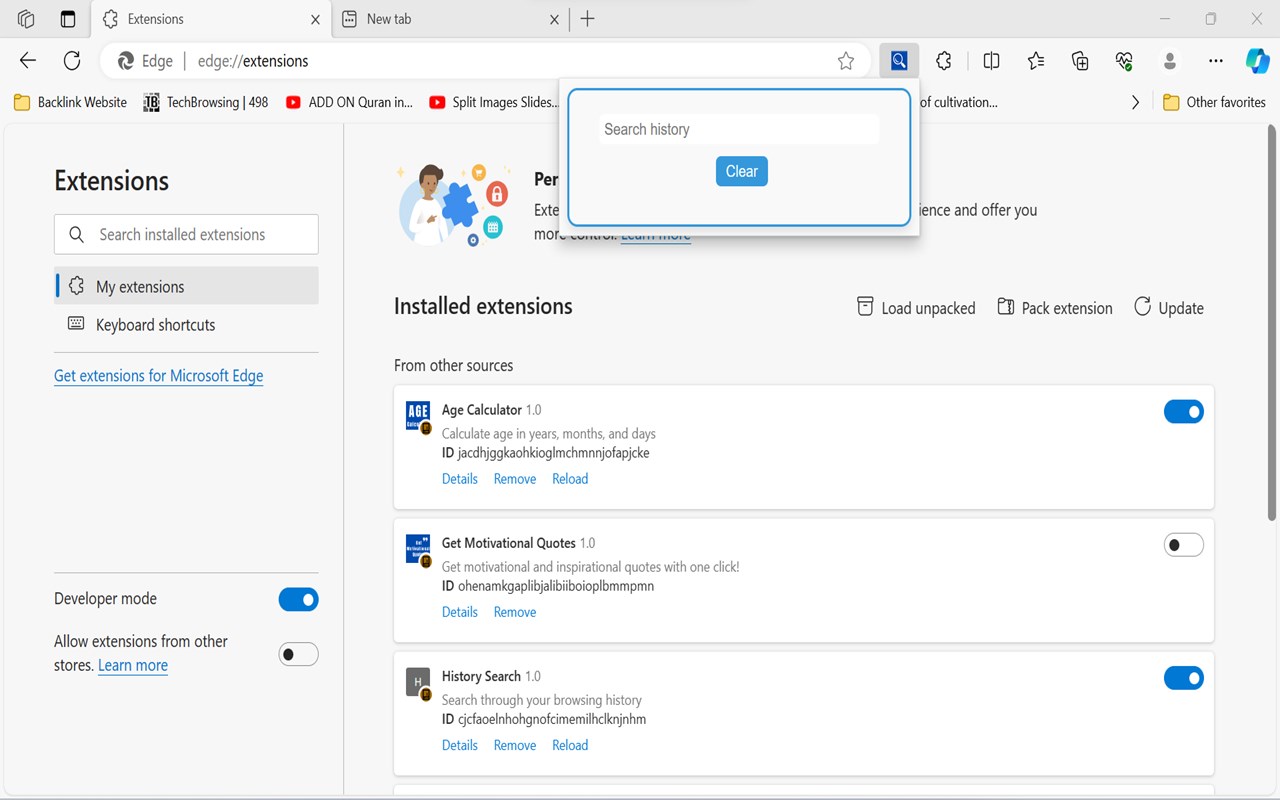
Task: Open Split Images Slides... bookmark
Action: (x=494, y=102)
